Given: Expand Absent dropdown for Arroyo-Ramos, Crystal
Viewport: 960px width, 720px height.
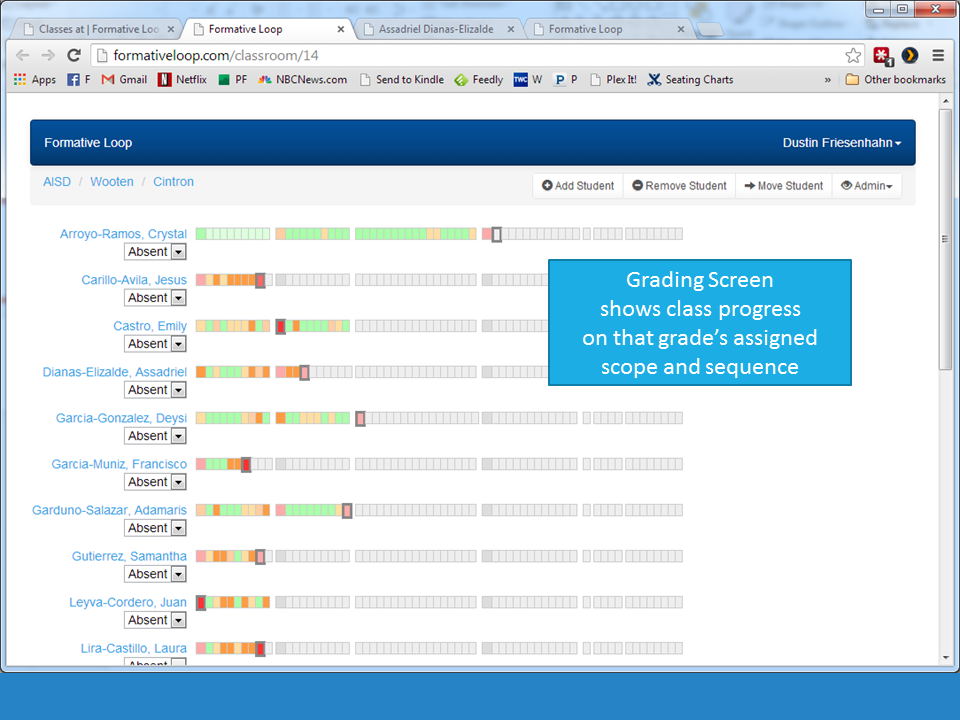Looking at the screenshot, I should 178,252.
